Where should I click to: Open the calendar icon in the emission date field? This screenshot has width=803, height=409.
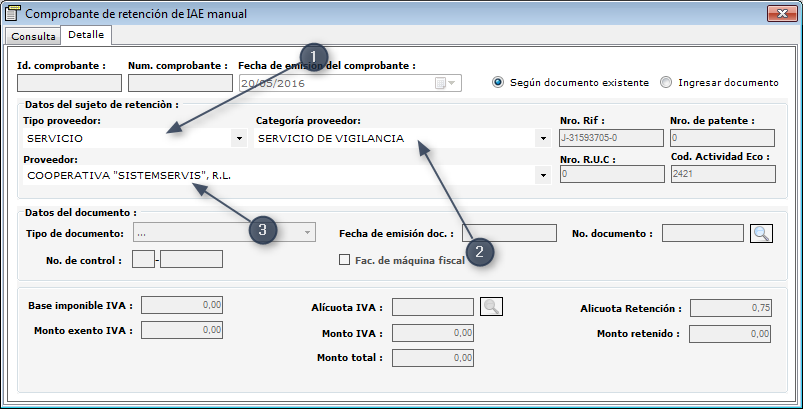[440, 83]
